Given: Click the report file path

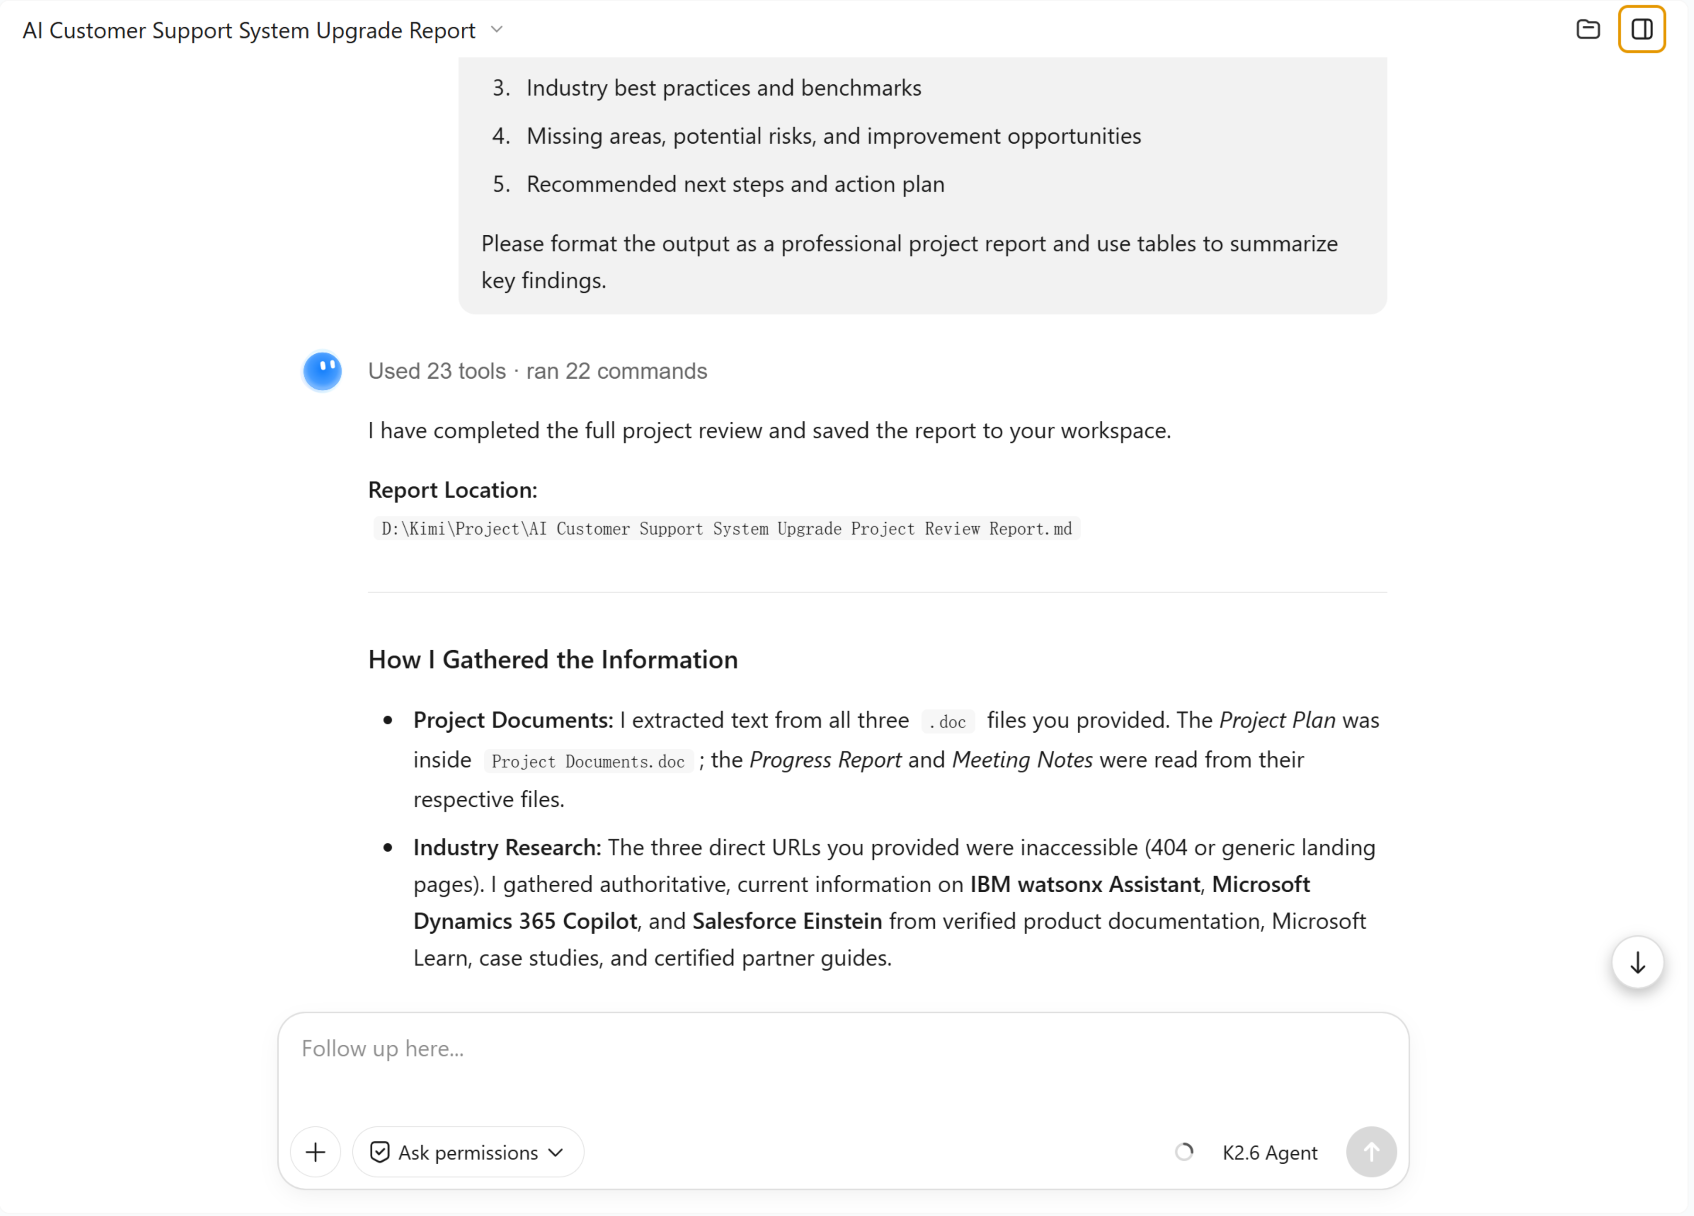Looking at the screenshot, I should click(x=727, y=529).
